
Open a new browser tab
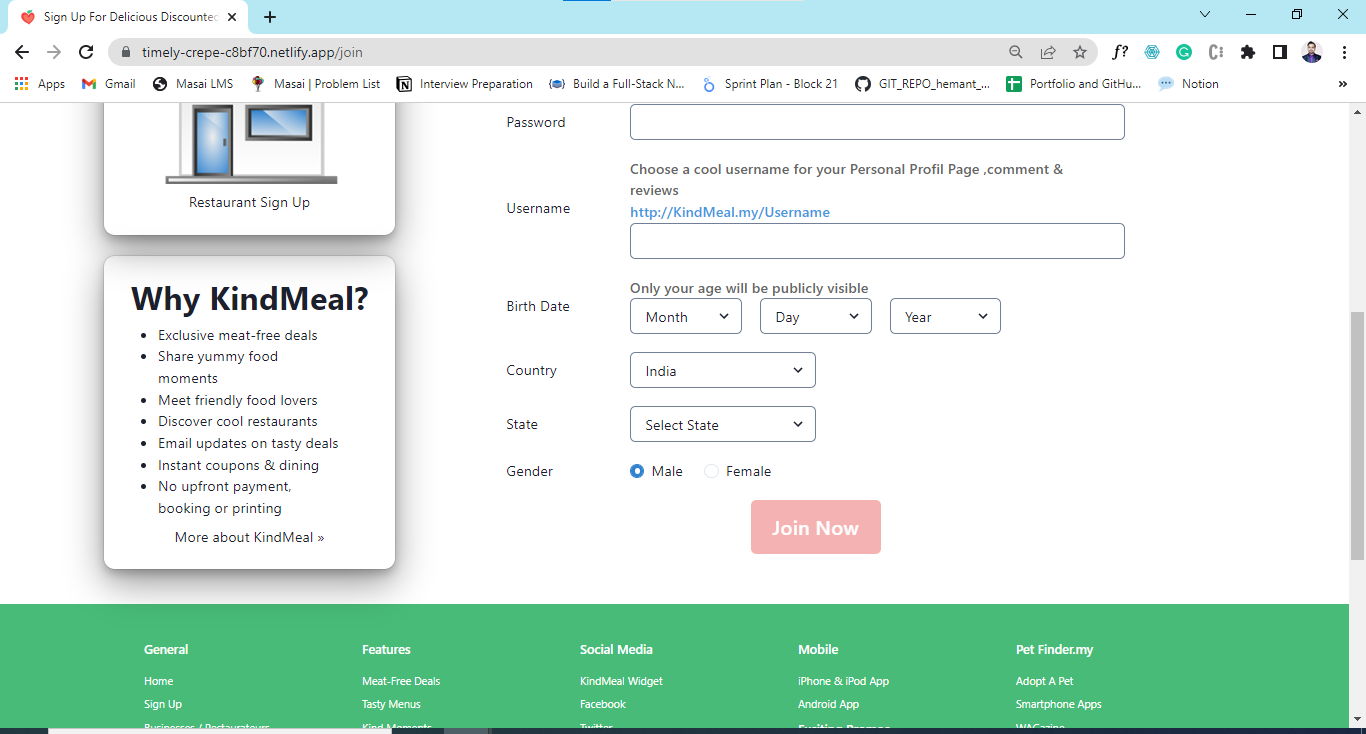[270, 17]
